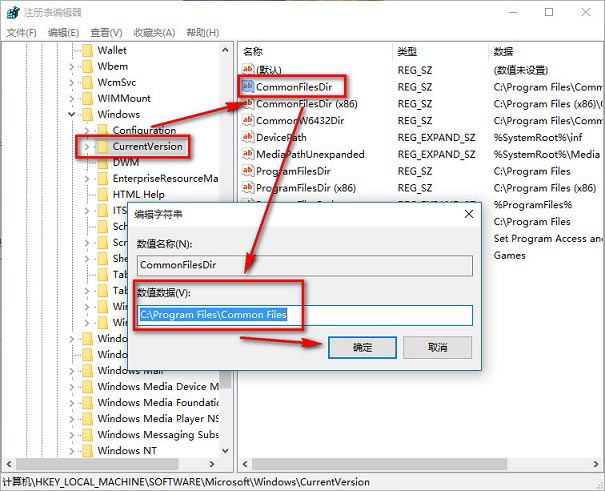
Task: Click the DevicePath registry value icon
Action: tap(248, 137)
